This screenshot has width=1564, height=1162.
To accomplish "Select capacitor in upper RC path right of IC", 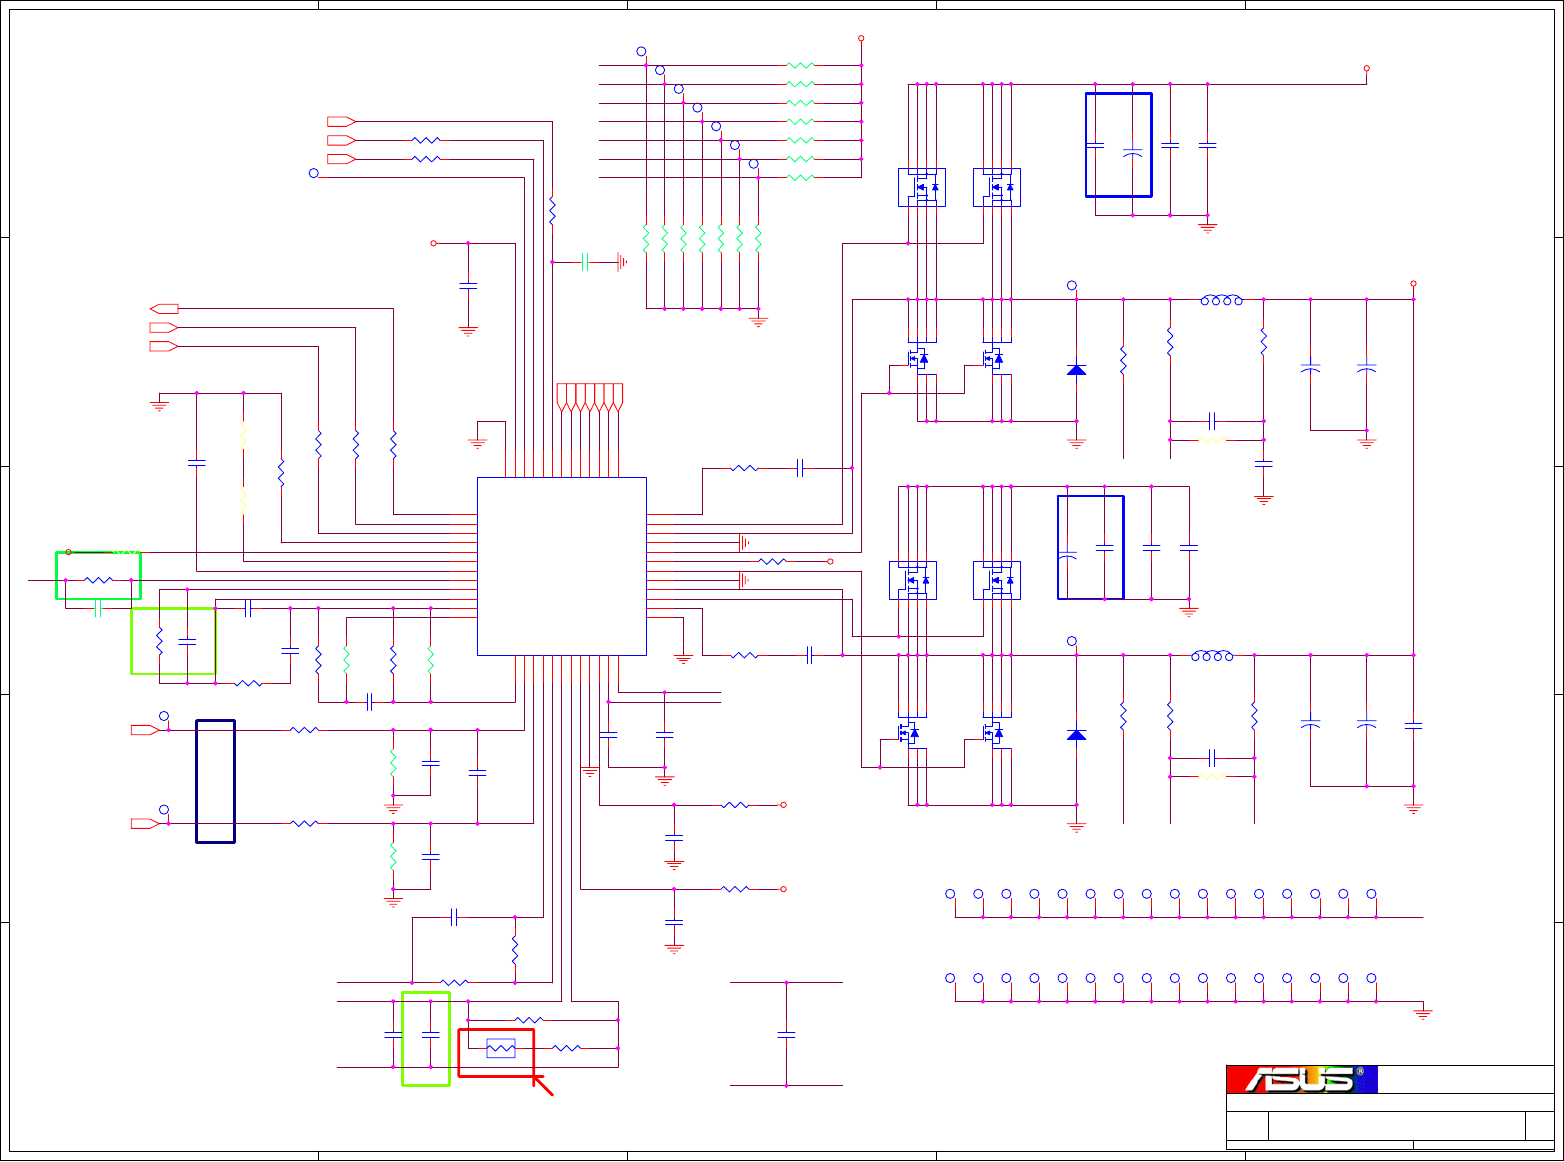I will pyautogui.click(x=799, y=468).
